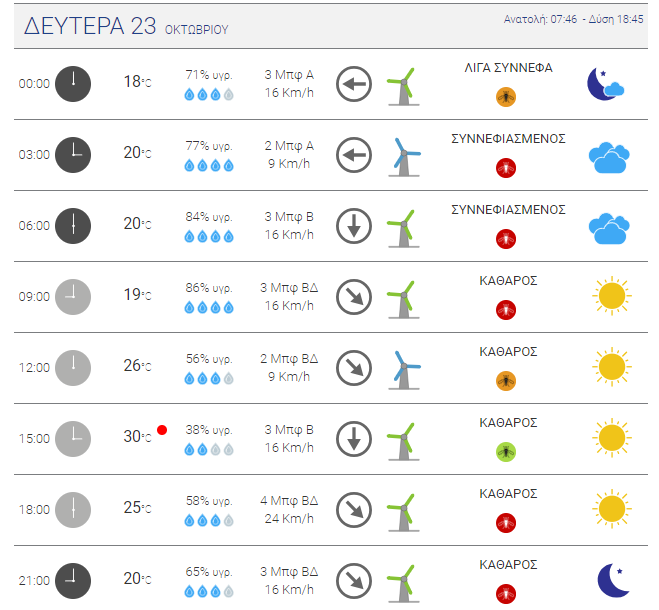Click the moon and cloud icon at 00:00
The width and height of the screenshot is (659, 610).
tap(606, 84)
